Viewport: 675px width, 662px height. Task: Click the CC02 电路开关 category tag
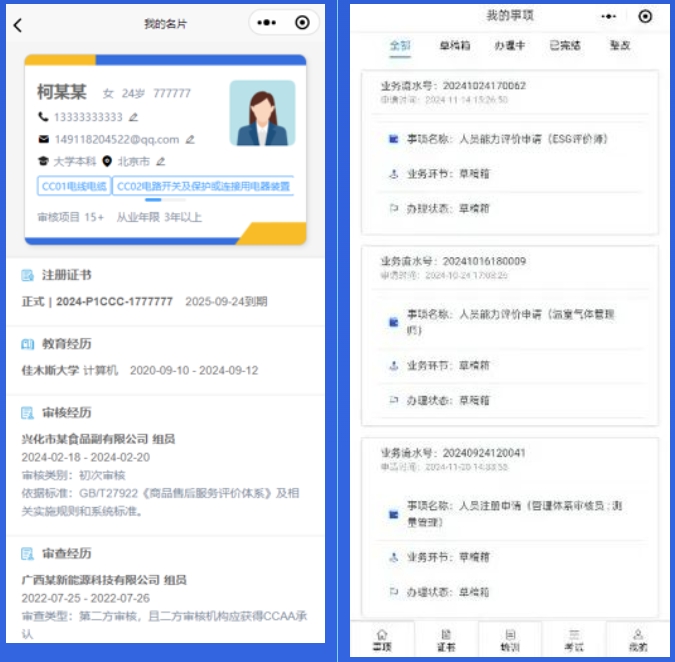tap(203, 186)
